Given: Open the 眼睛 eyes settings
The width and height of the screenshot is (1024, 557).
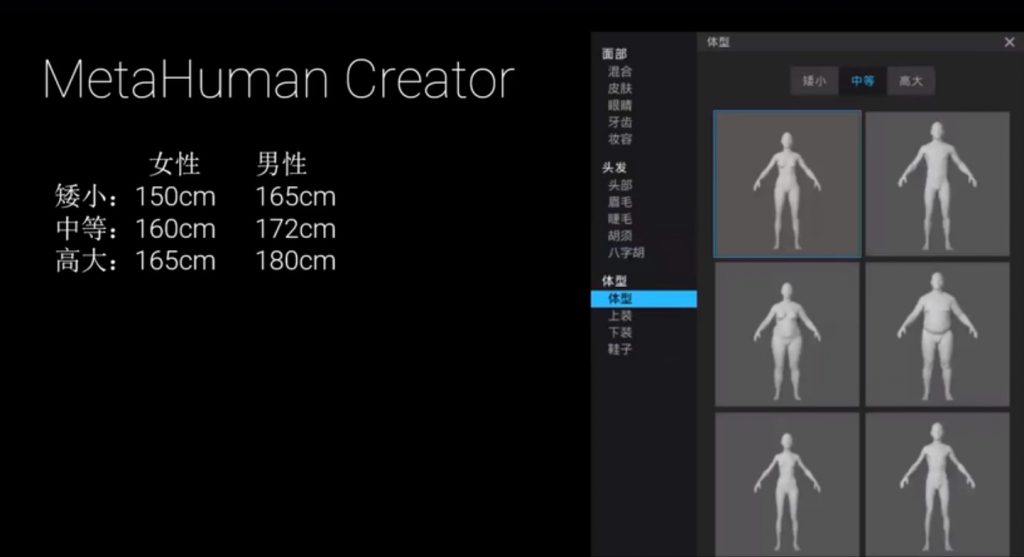Looking at the screenshot, I should coord(620,105).
